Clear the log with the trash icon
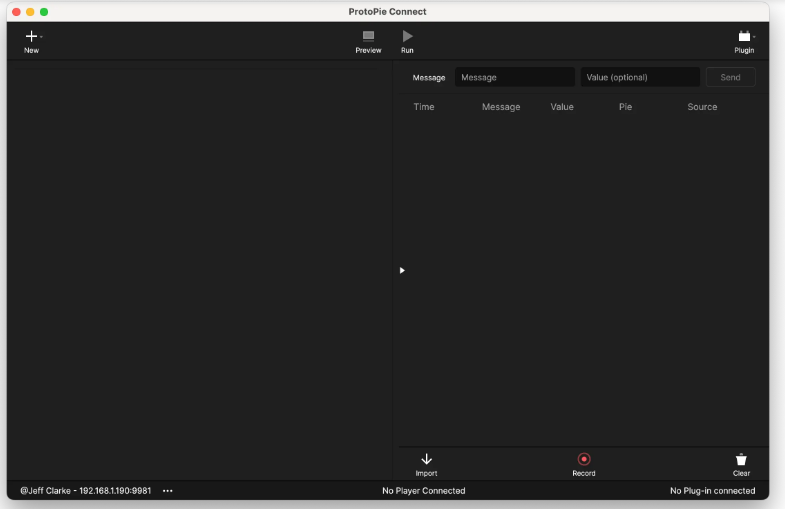 pyautogui.click(x=741, y=459)
